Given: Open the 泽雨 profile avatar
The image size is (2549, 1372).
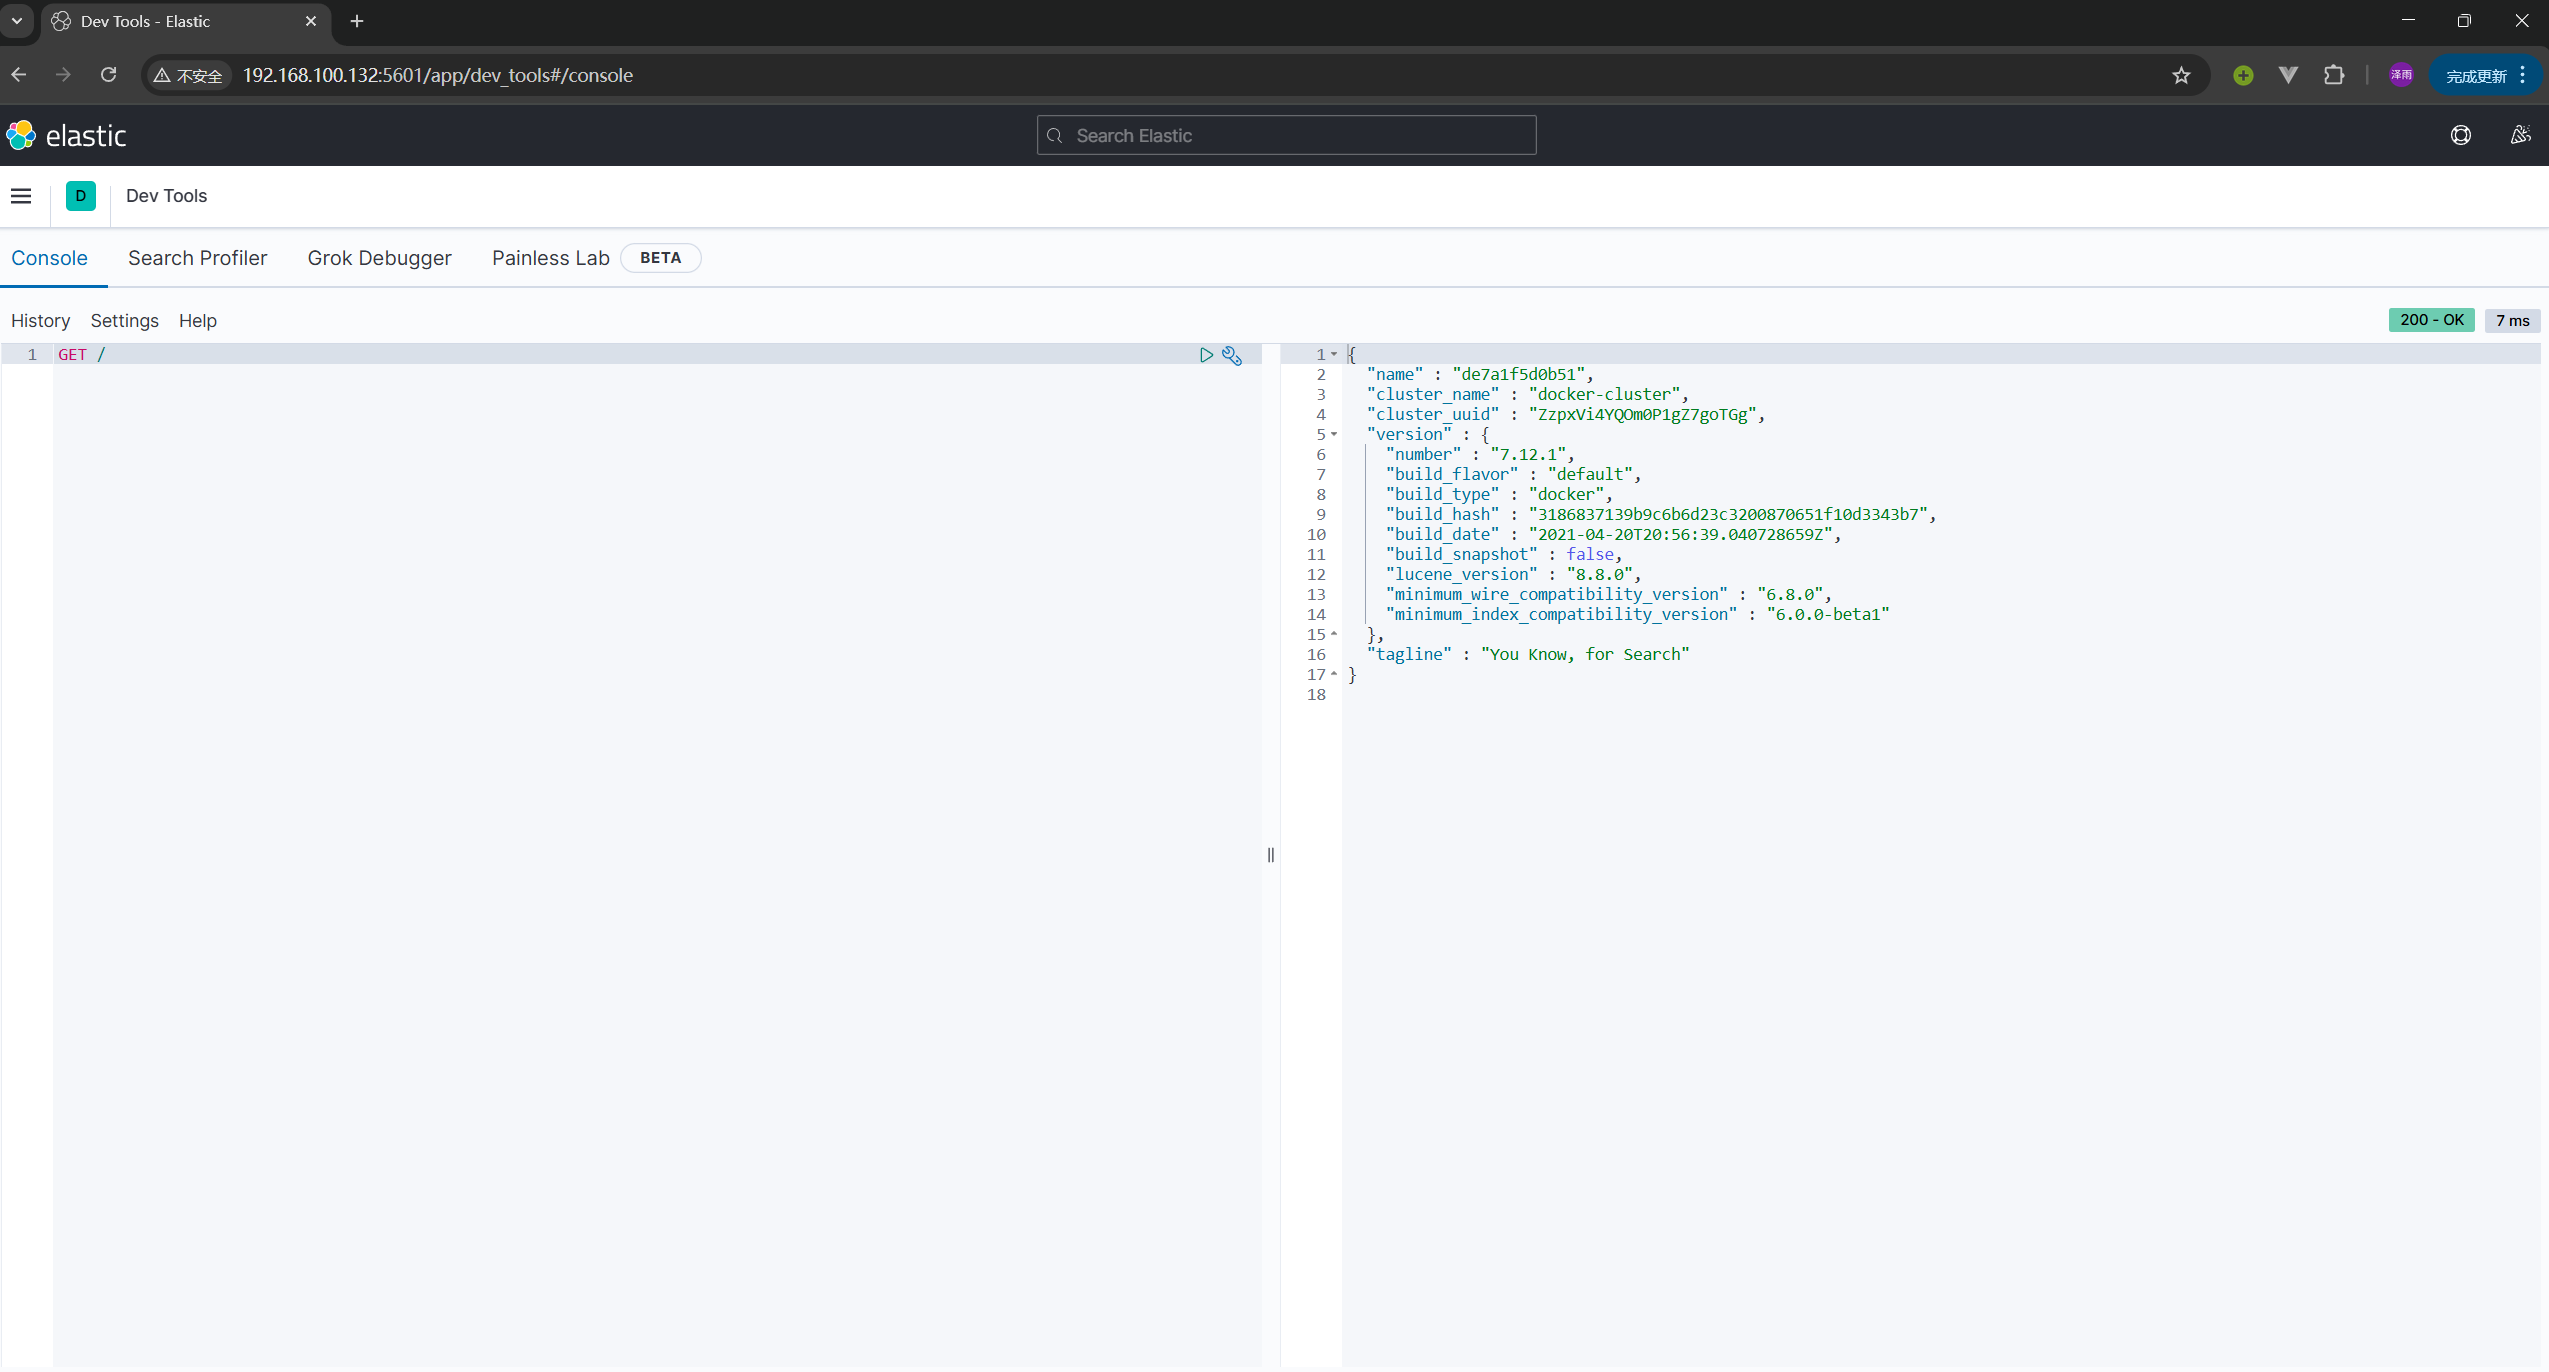Looking at the screenshot, I should coord(2401,75).
